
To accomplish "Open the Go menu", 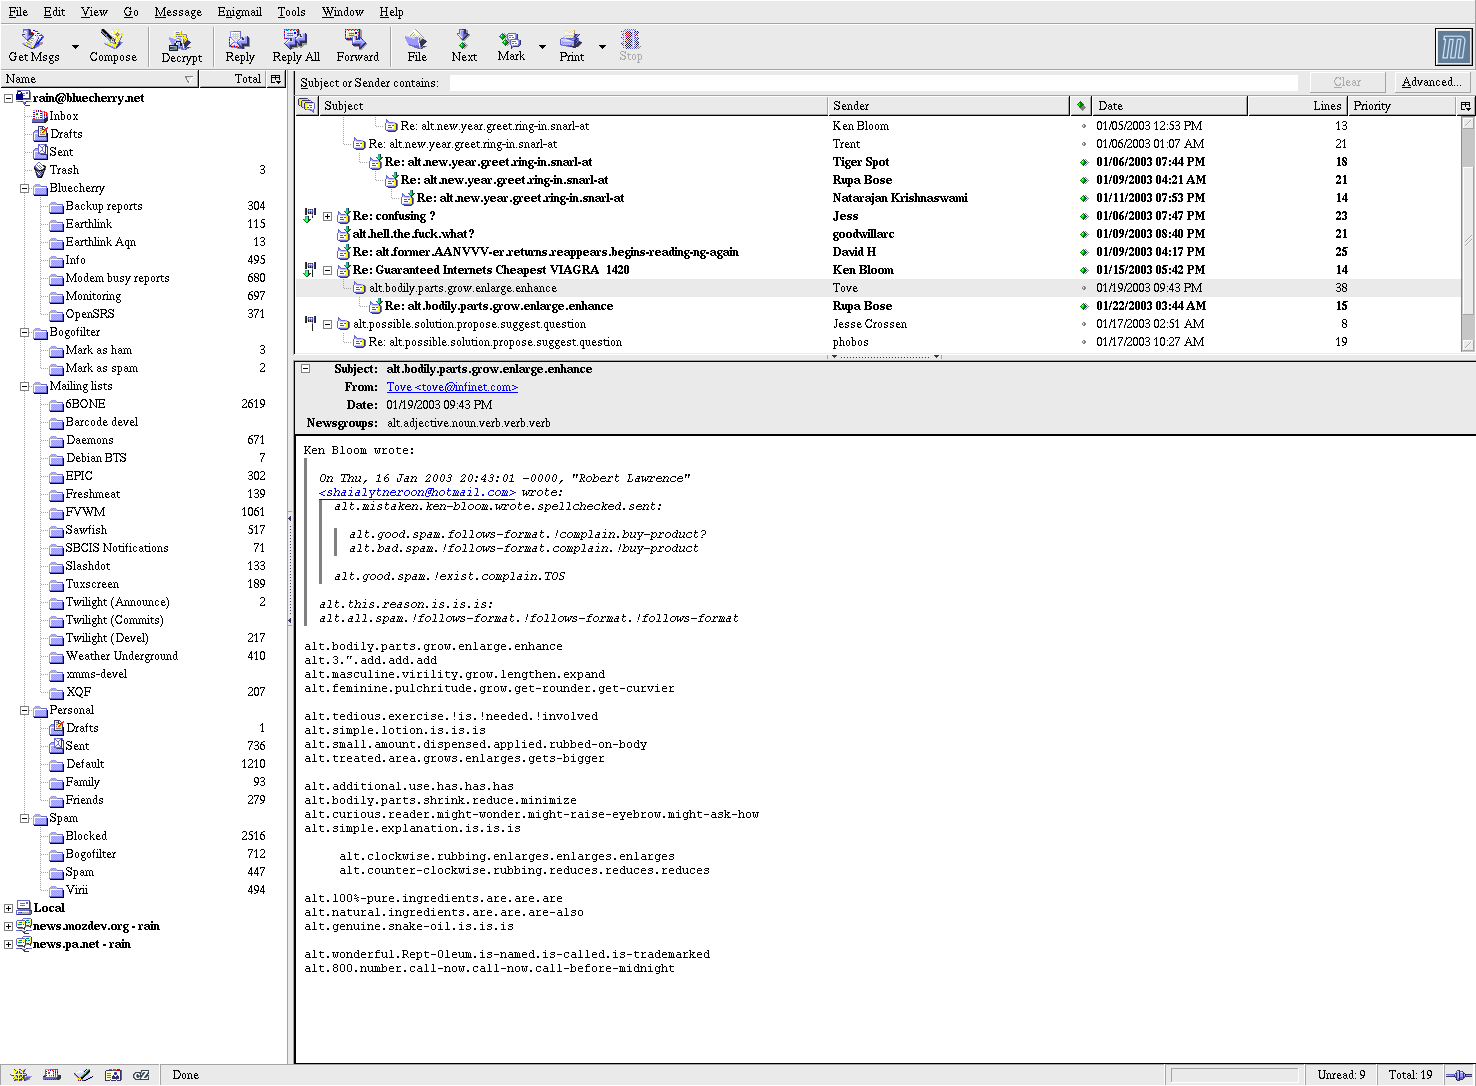I will coord(131,12).
